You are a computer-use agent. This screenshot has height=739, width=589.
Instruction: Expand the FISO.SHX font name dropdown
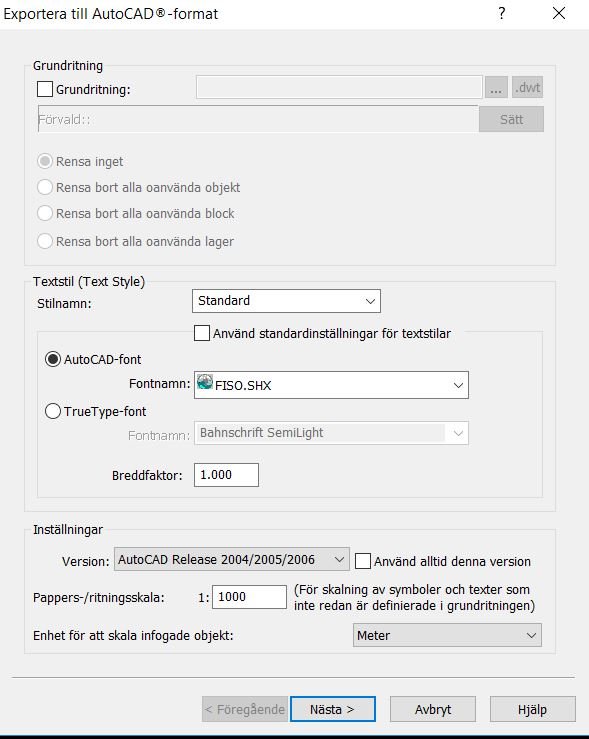point(331,385)
